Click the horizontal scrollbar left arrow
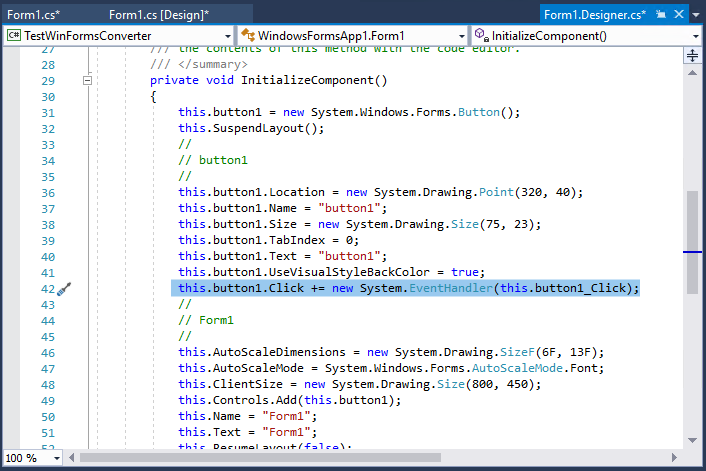Image resolution: width=706 pixels, height=471 pixels. pos(72,458)
